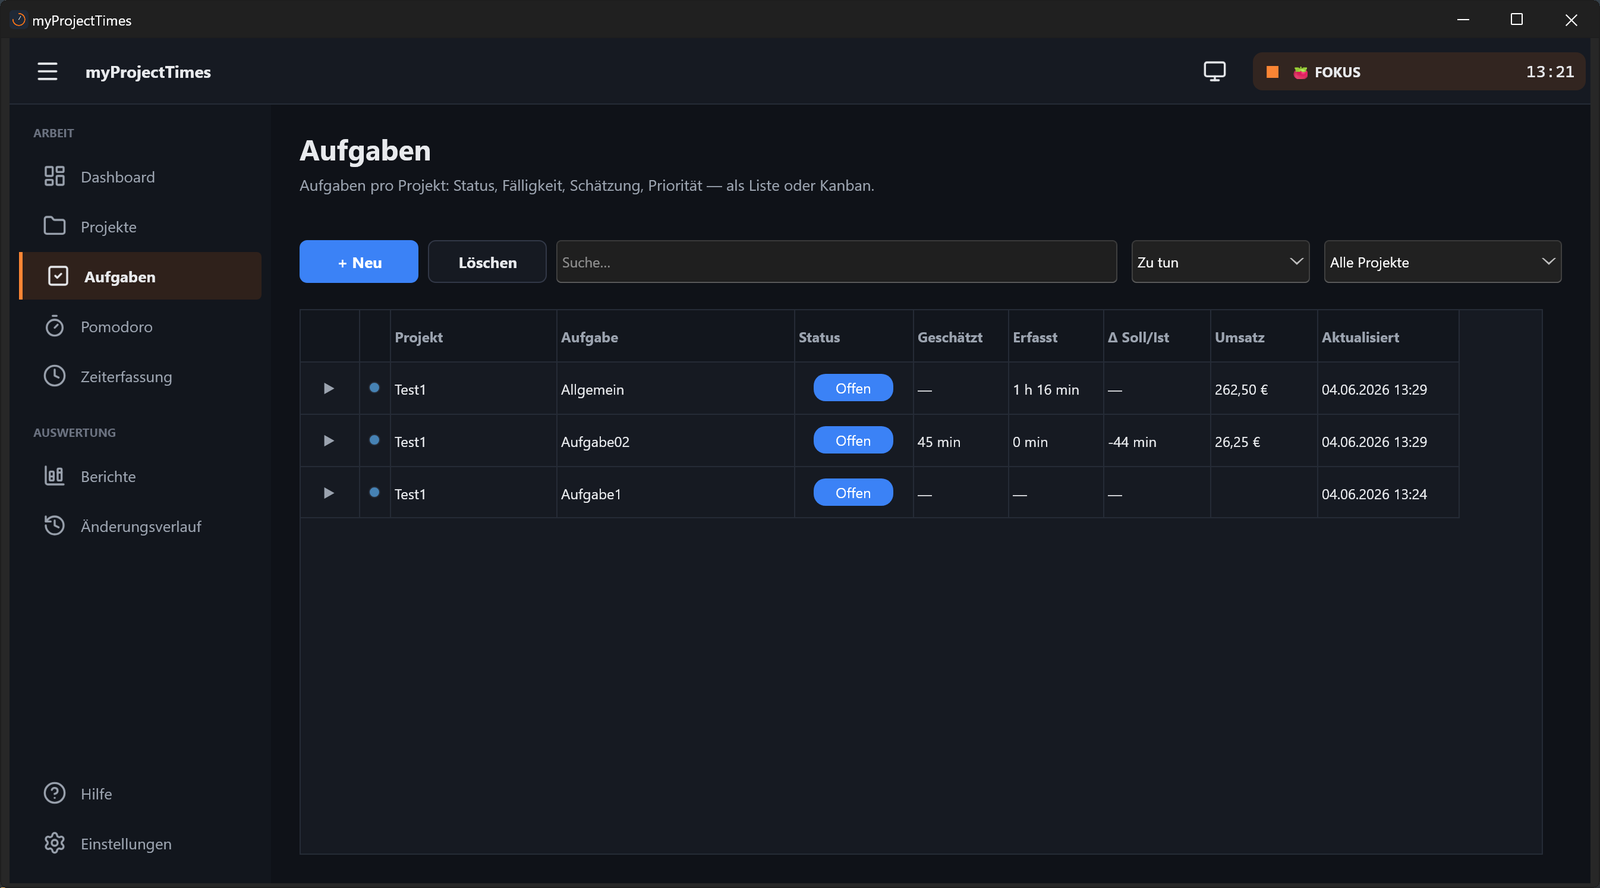Sort by the Erfasst column header
Image resolution: width=1600 pixels, height=888 pixels.
coord(1056,337)
